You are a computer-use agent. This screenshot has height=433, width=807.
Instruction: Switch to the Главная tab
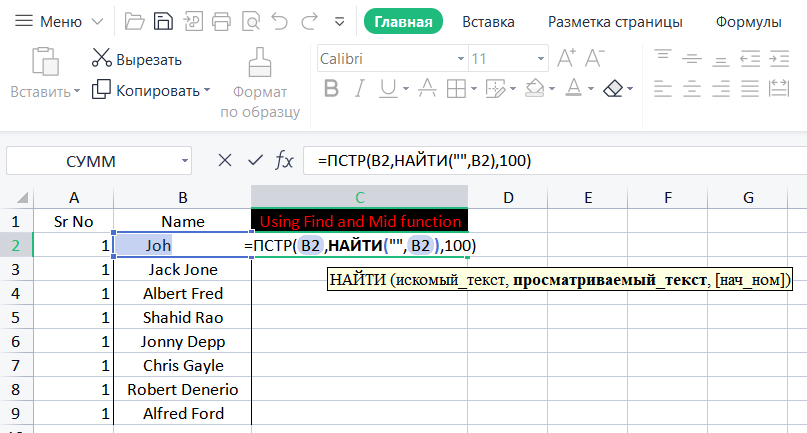403,22
